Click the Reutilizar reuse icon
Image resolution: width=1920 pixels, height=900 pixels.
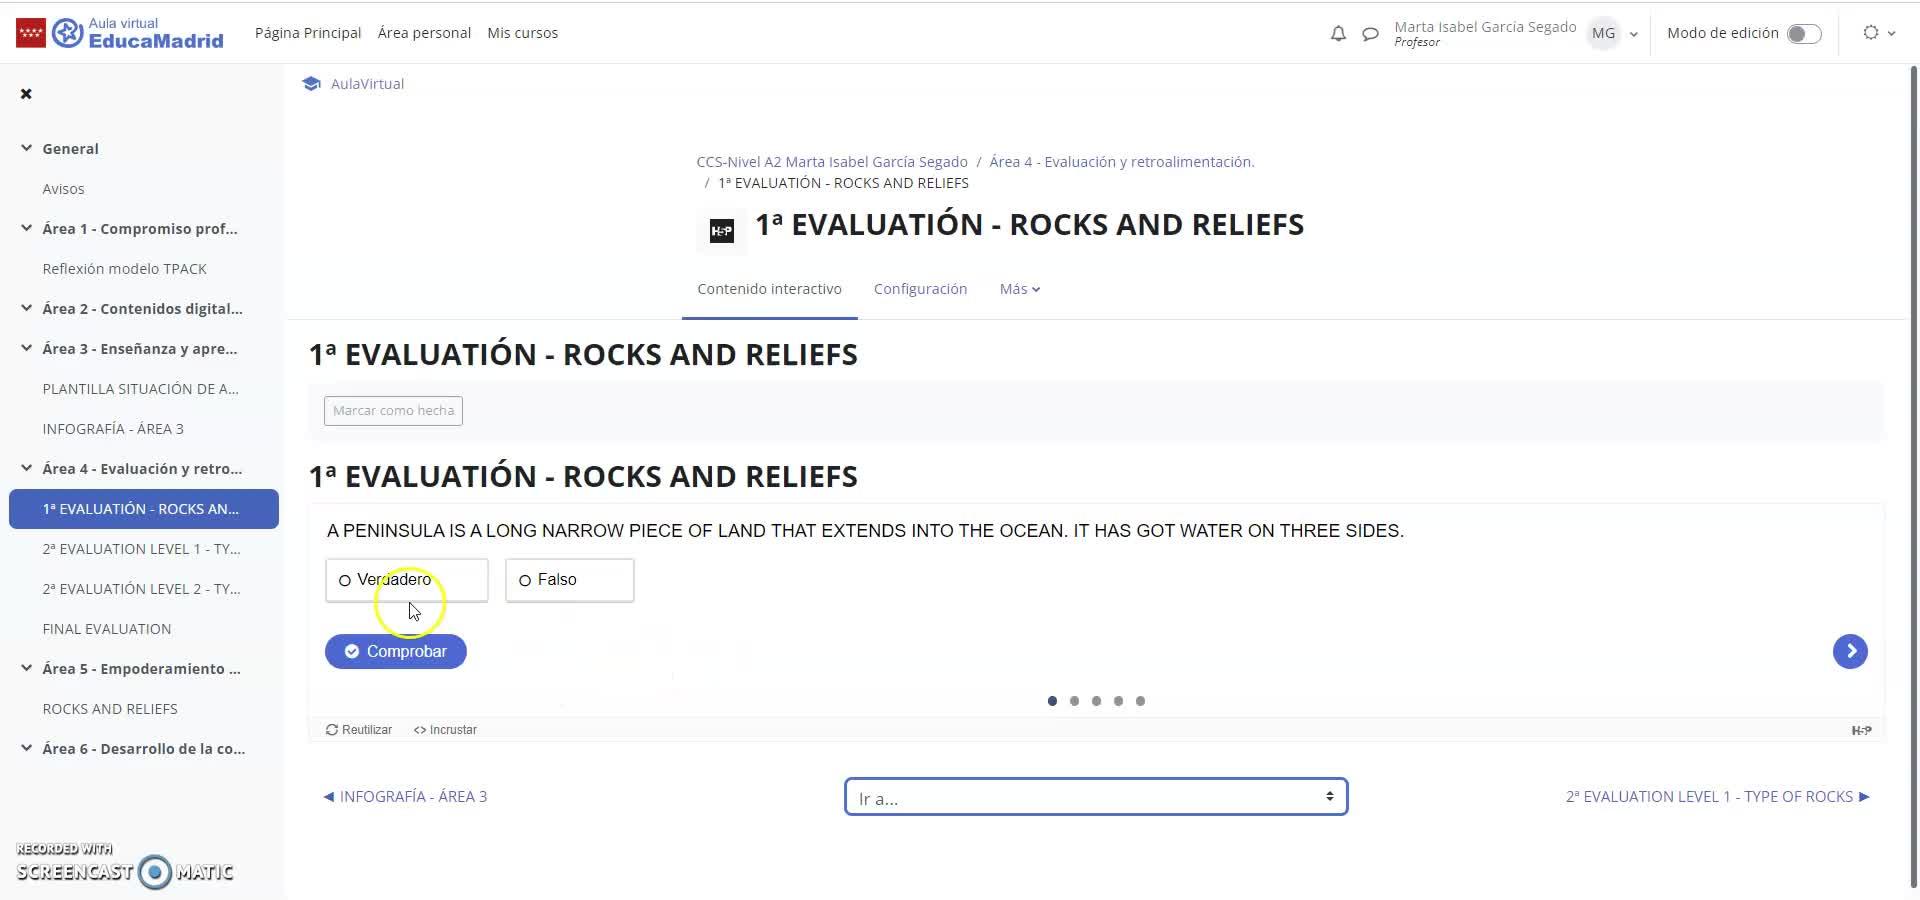click(333, 730)
